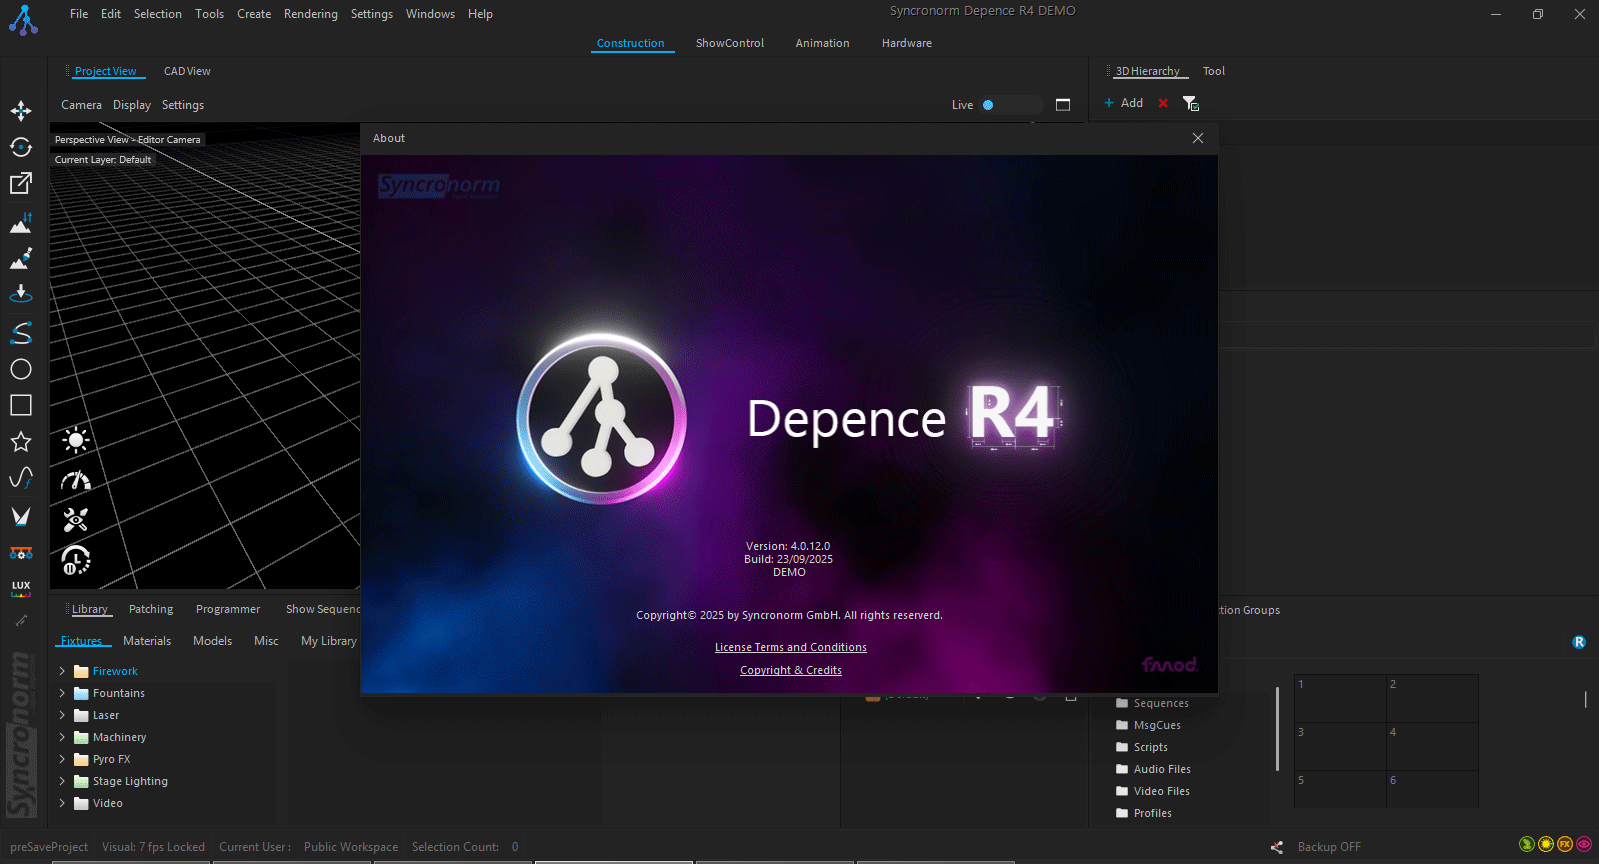1599x864 pixels.
Task: Switch to the ShowControl tab
Action: (x=730, y=43)
